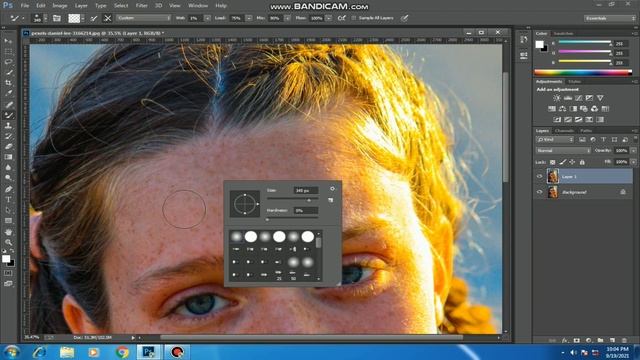Select the Zoom tool

[x=8, y=242]
